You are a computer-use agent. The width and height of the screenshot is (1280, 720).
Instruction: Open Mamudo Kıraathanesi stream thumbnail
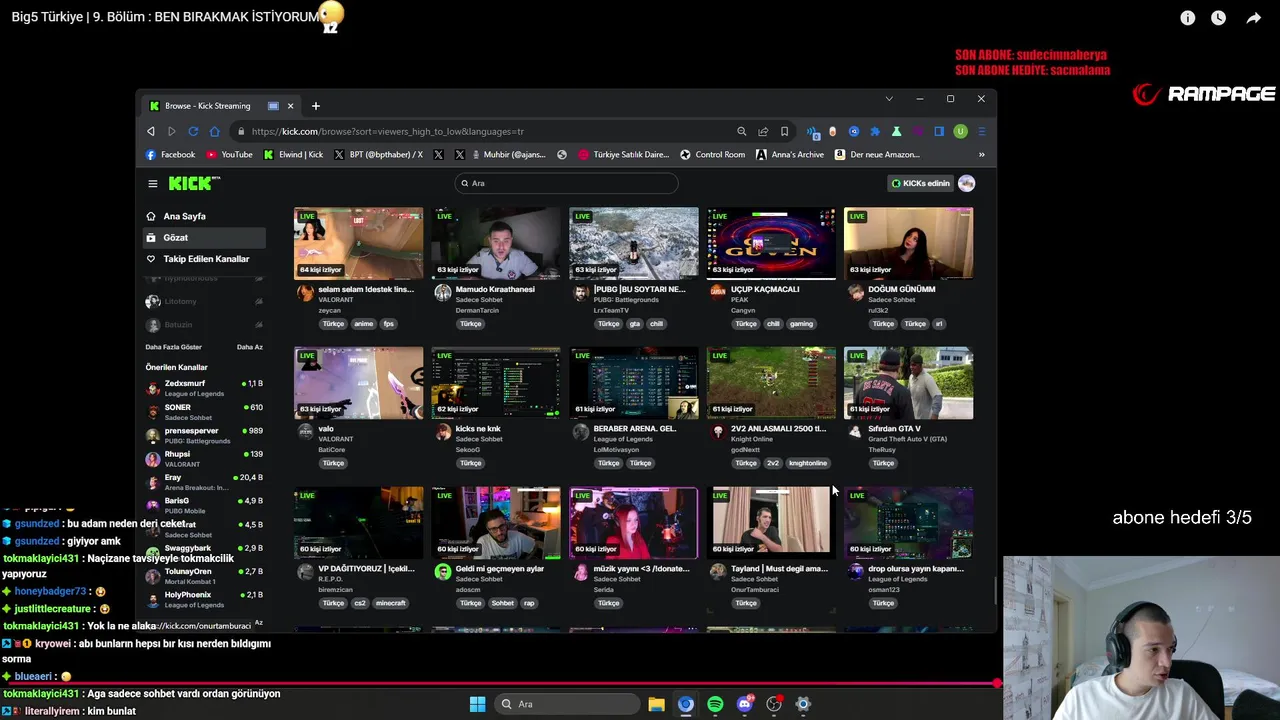tap(496, 243)
